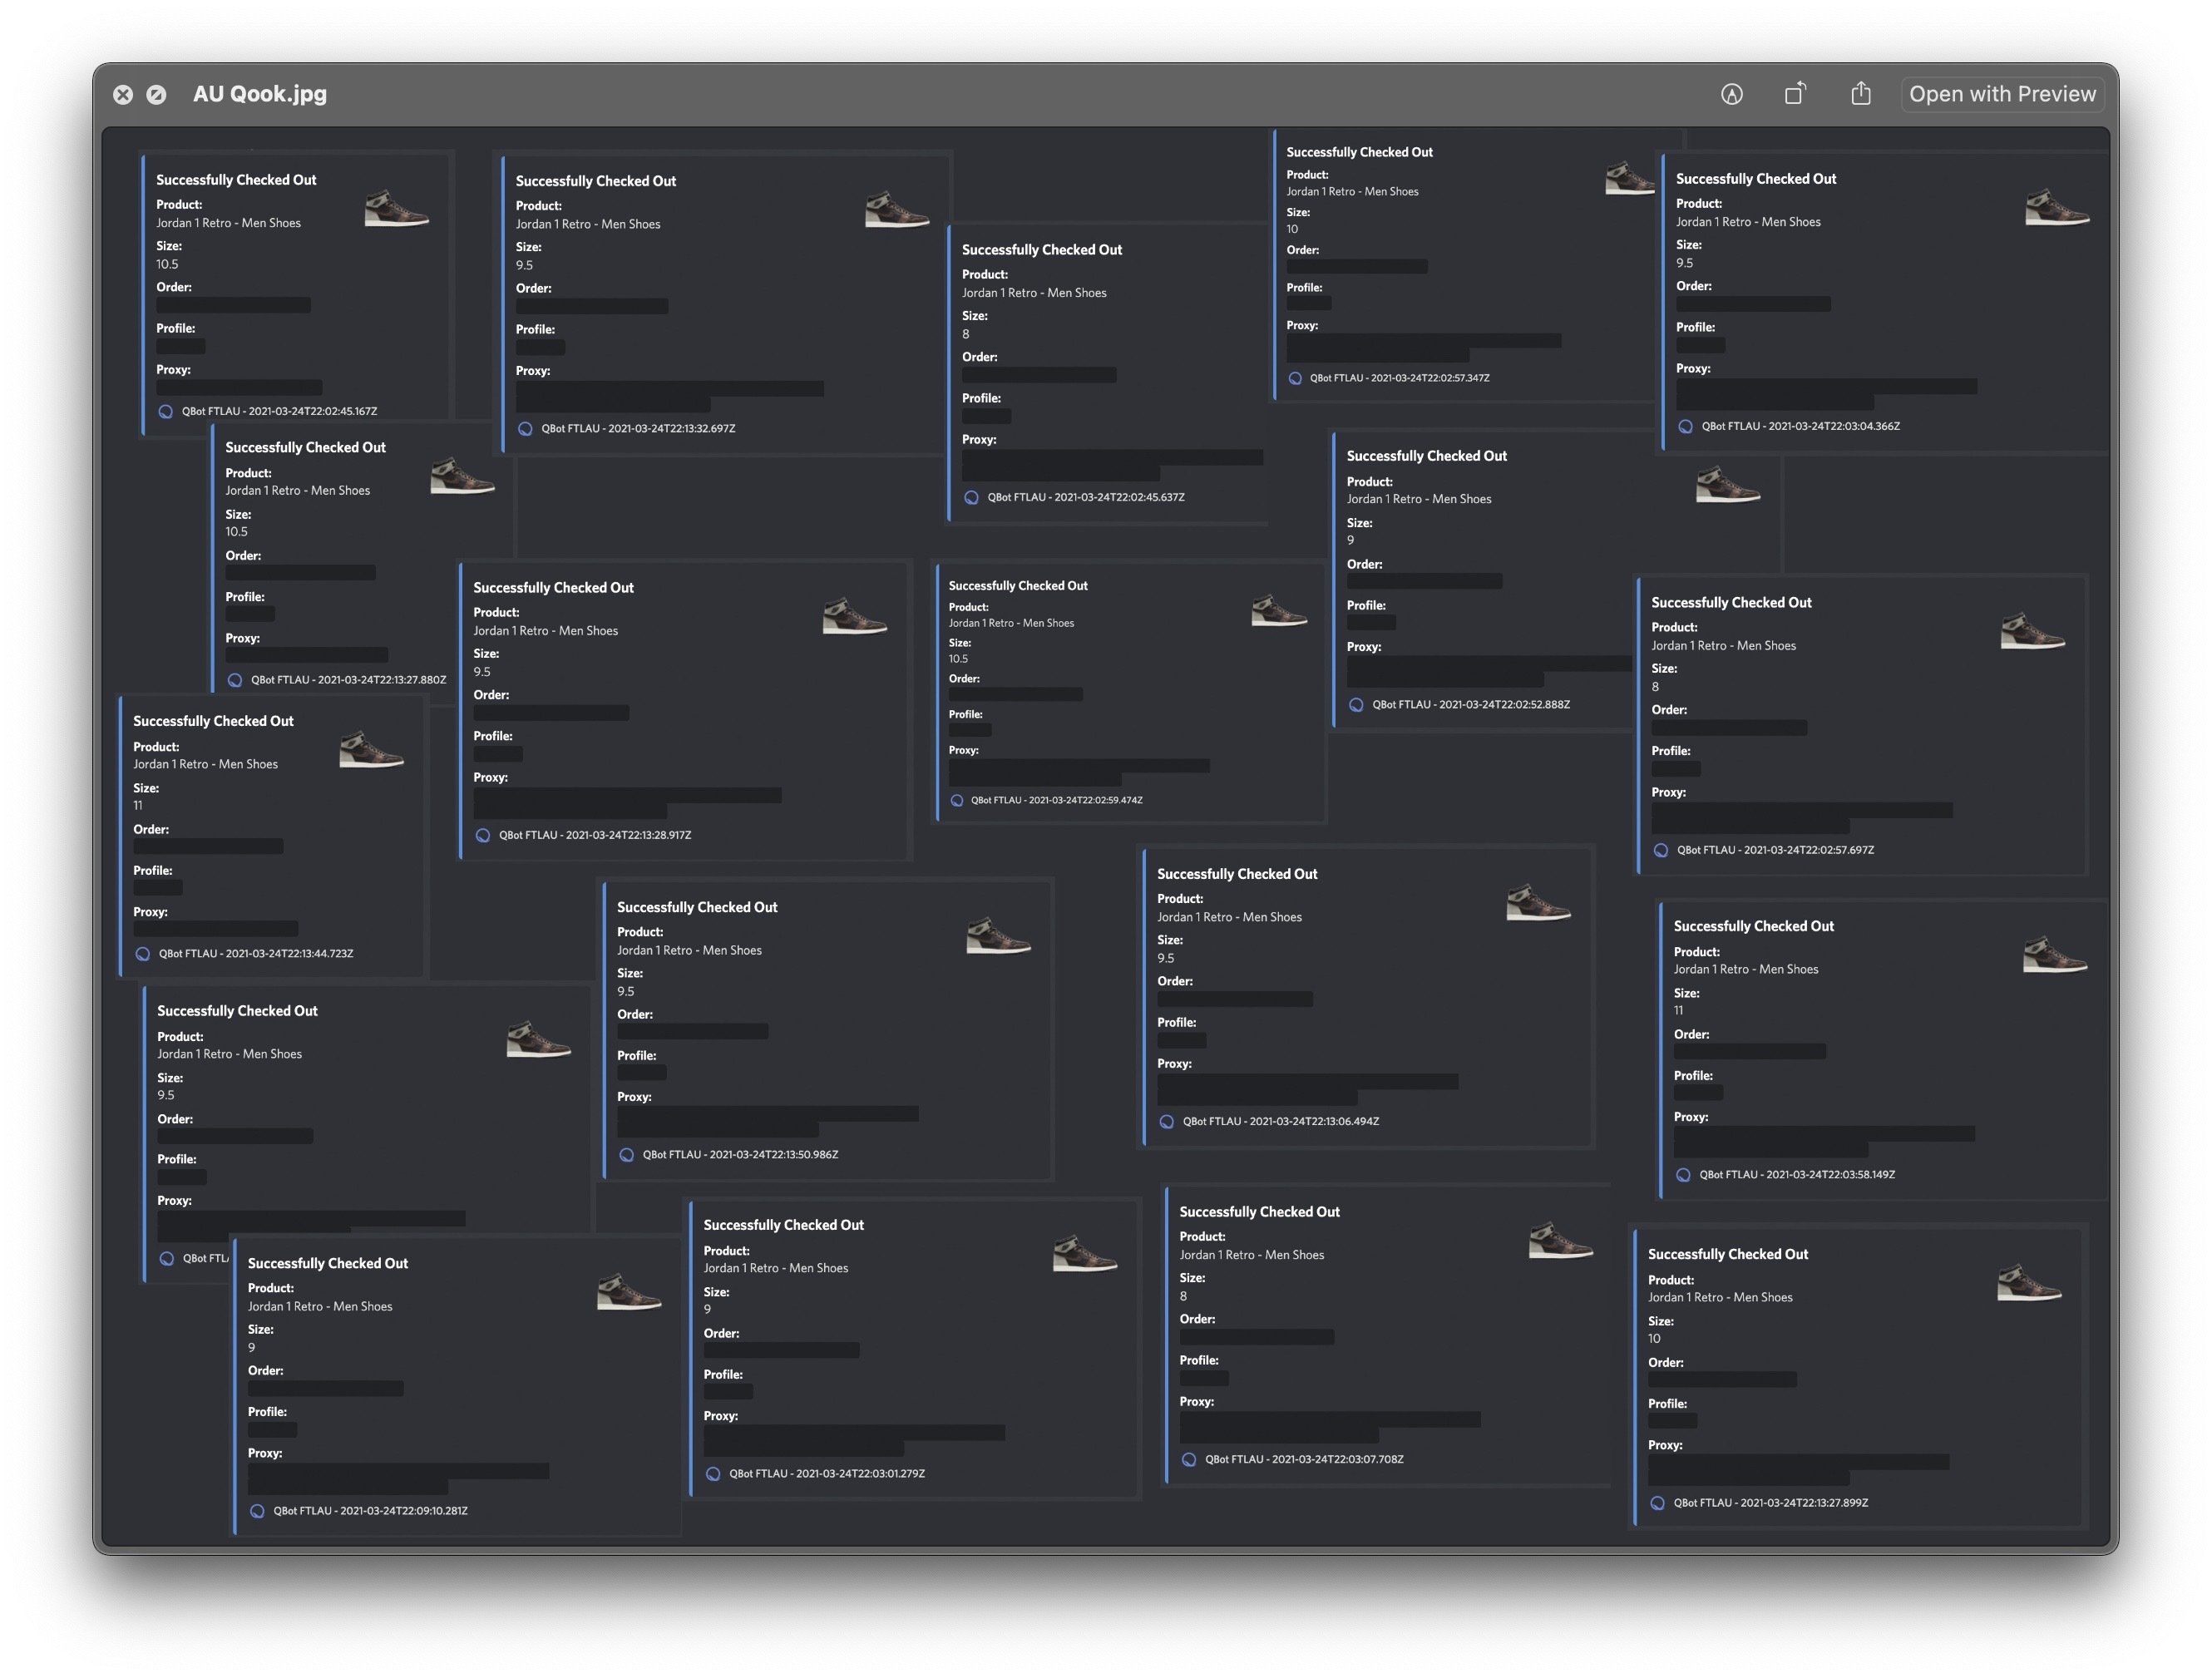The width and height of the screenshot is (2212, 1678).
Task: Click the AU Qook.jpg window title
Action: pyautogui.click(x=260, y=94)
